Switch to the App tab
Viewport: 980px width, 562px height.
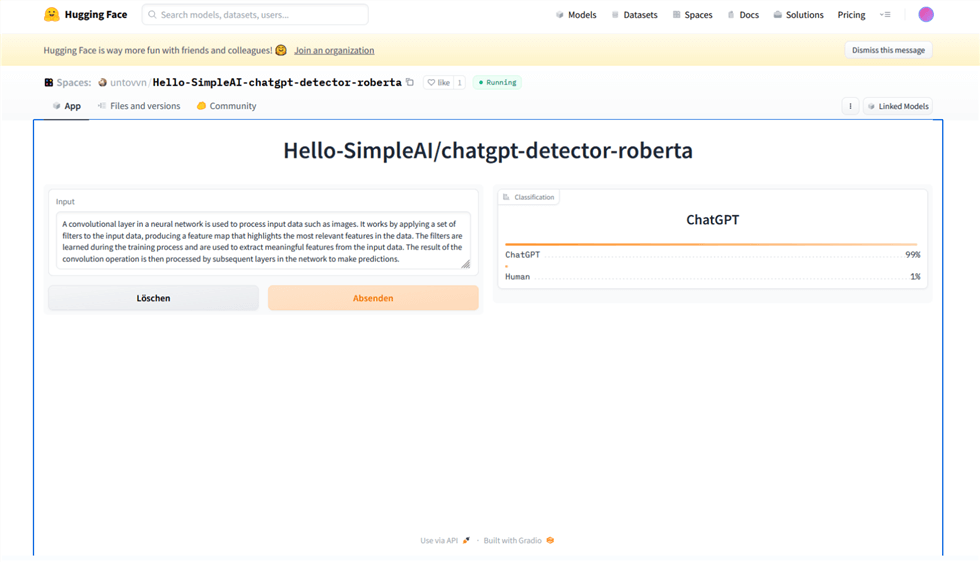pyautogui.click(x=67, y=106)
